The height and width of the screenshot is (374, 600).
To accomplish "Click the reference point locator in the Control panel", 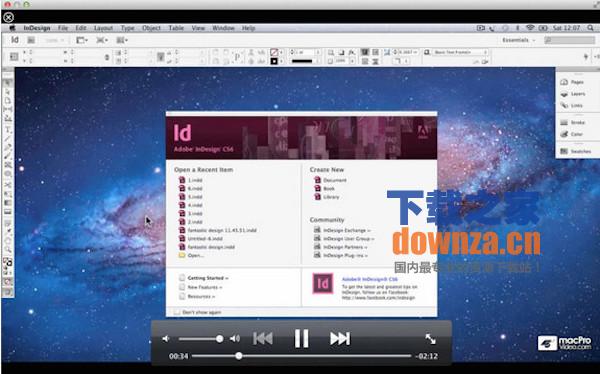I will (14, 56).
